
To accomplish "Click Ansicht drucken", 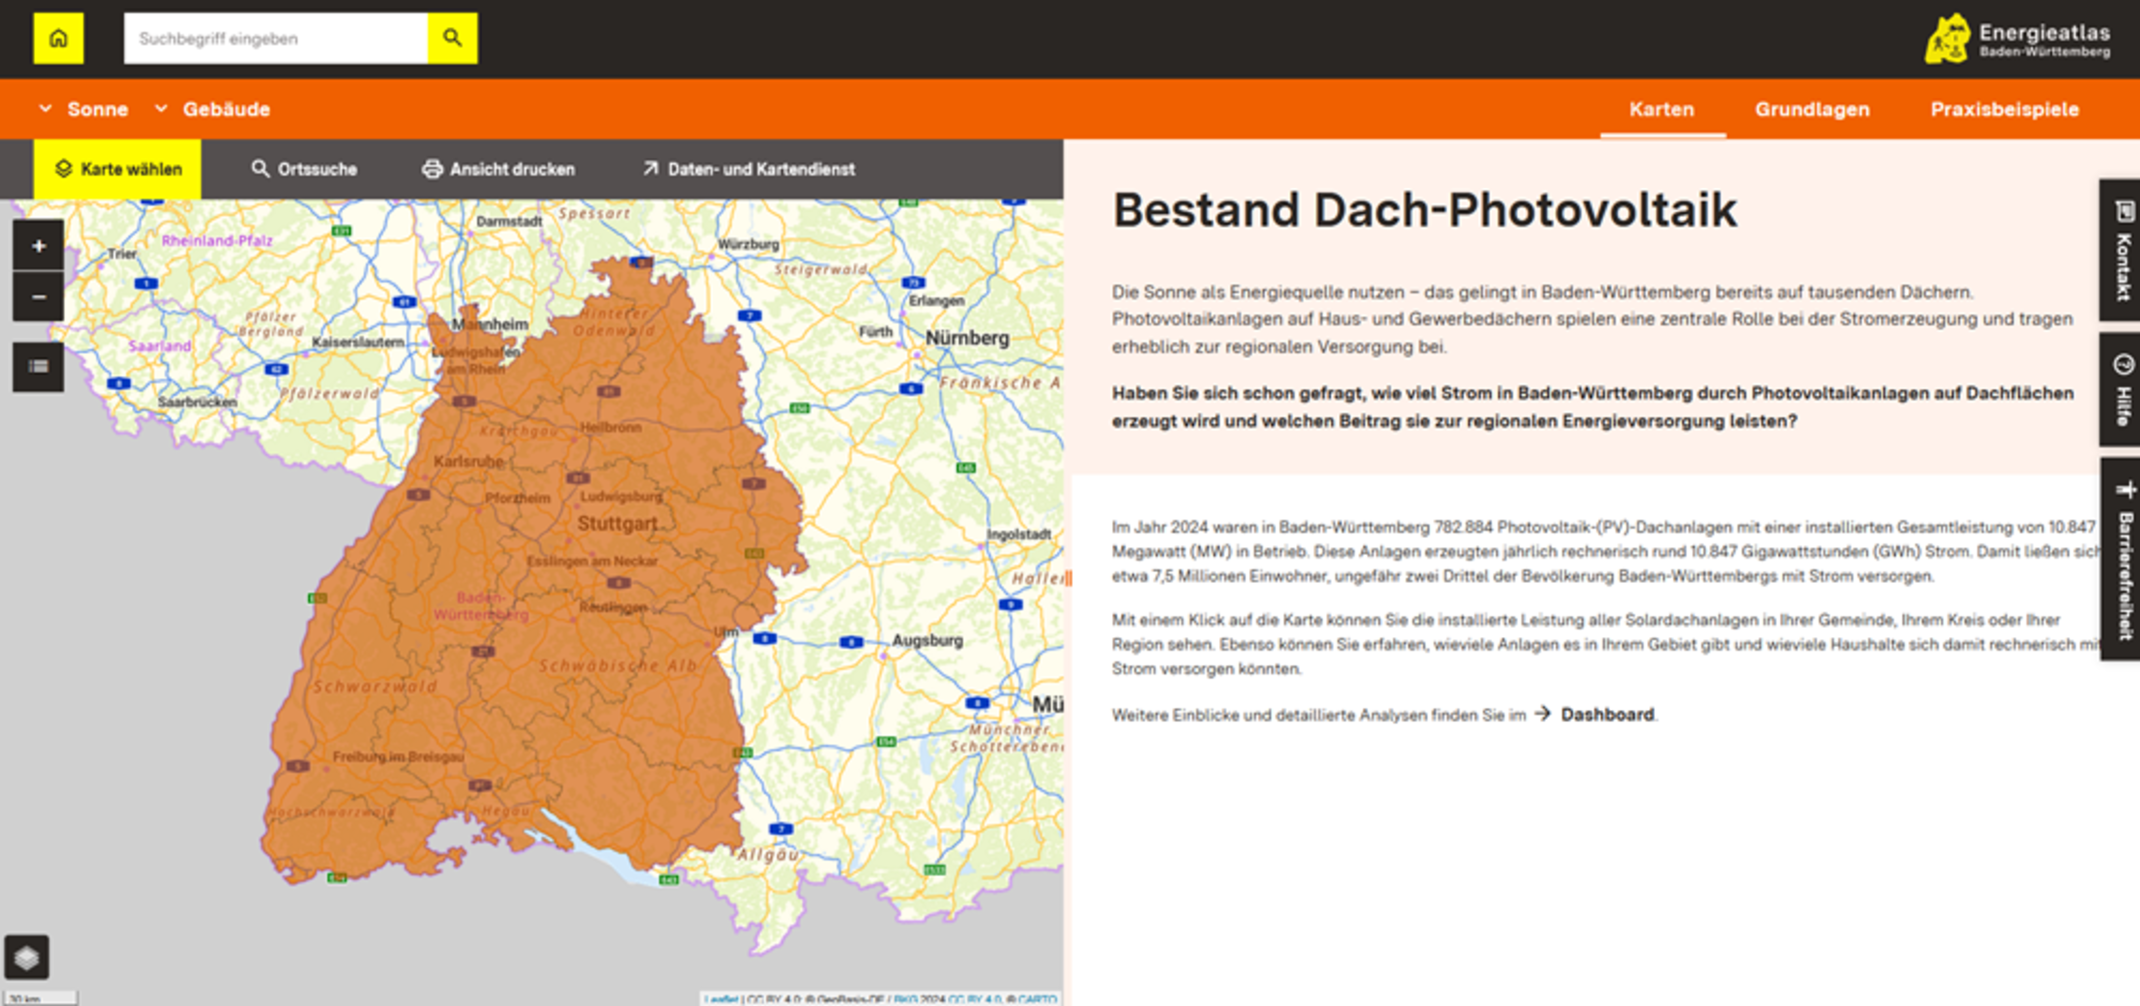I will coord(498,169).
